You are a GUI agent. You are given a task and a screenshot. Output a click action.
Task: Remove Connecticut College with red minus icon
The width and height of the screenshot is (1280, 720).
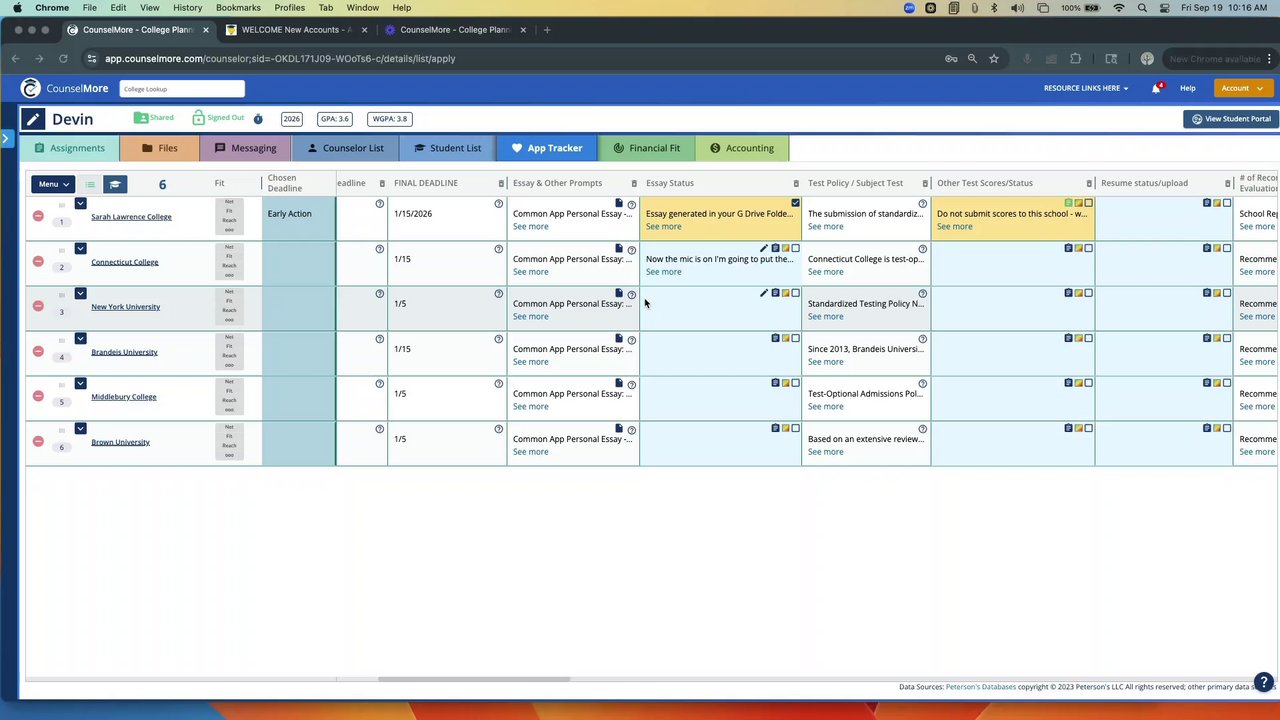pos(38,261)
